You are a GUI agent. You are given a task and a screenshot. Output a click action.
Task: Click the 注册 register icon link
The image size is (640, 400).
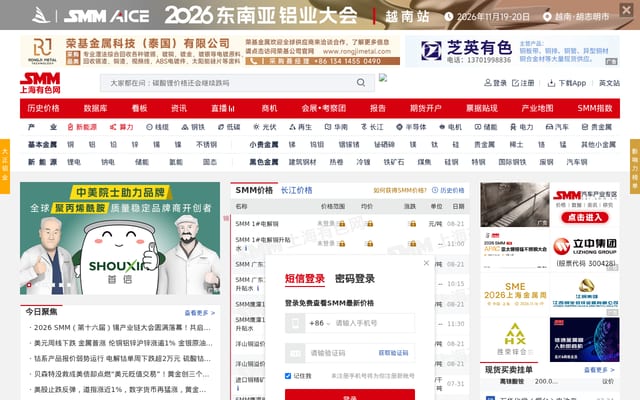pos(523,83)
